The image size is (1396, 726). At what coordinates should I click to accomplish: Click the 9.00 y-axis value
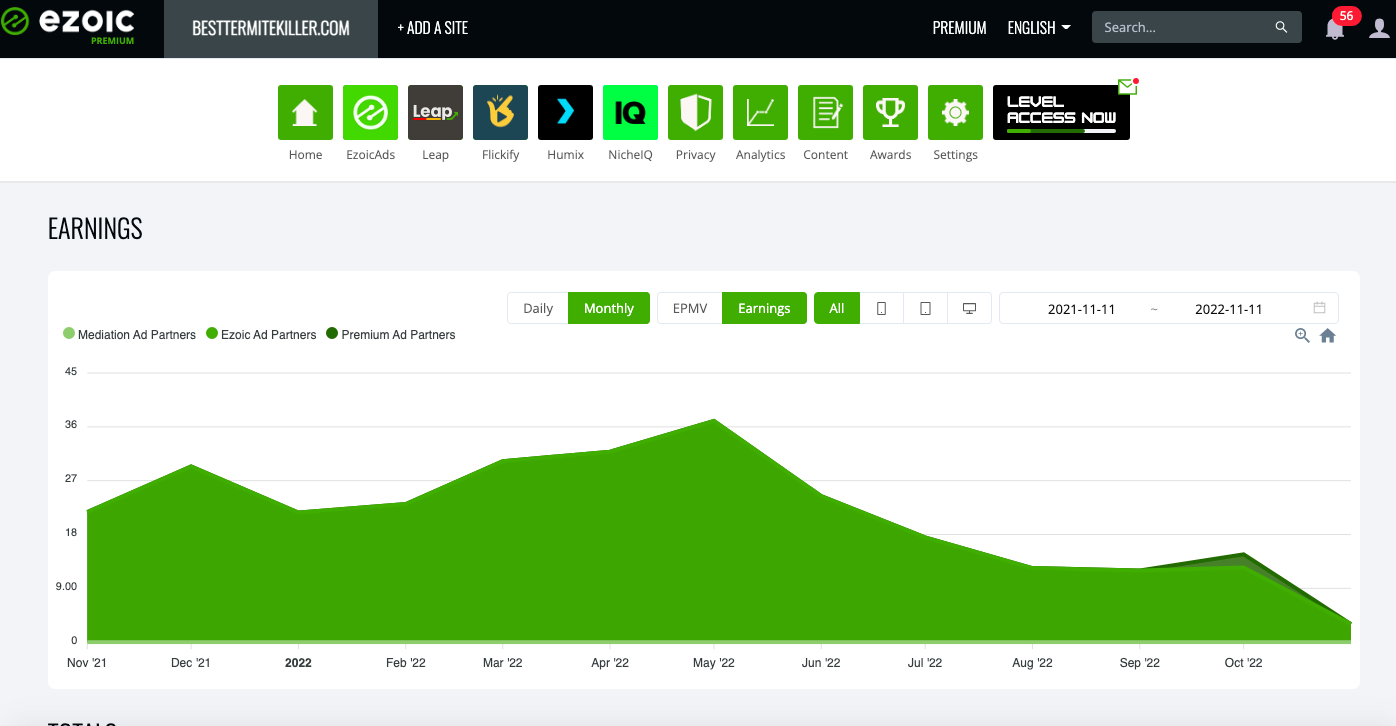pos(66,586)
